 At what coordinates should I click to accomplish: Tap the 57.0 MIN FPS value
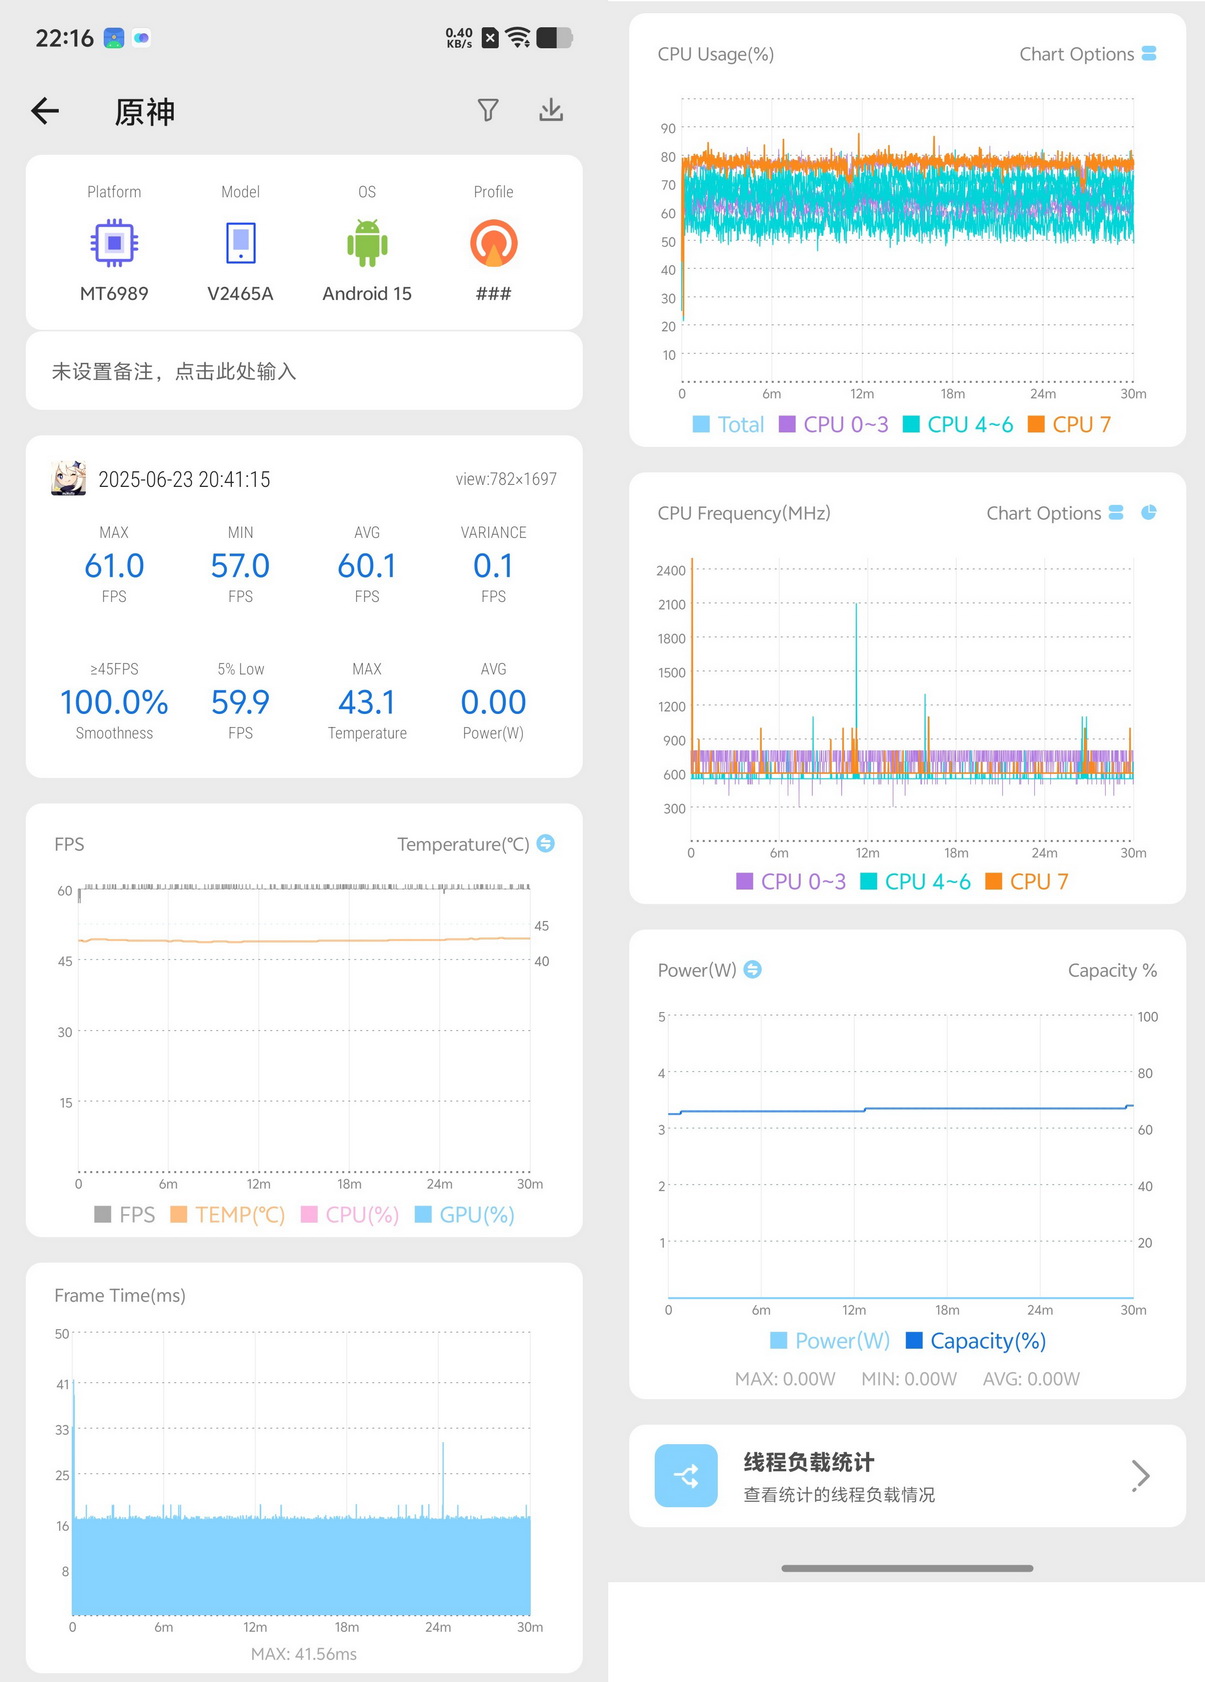click(x=240, y=566)
